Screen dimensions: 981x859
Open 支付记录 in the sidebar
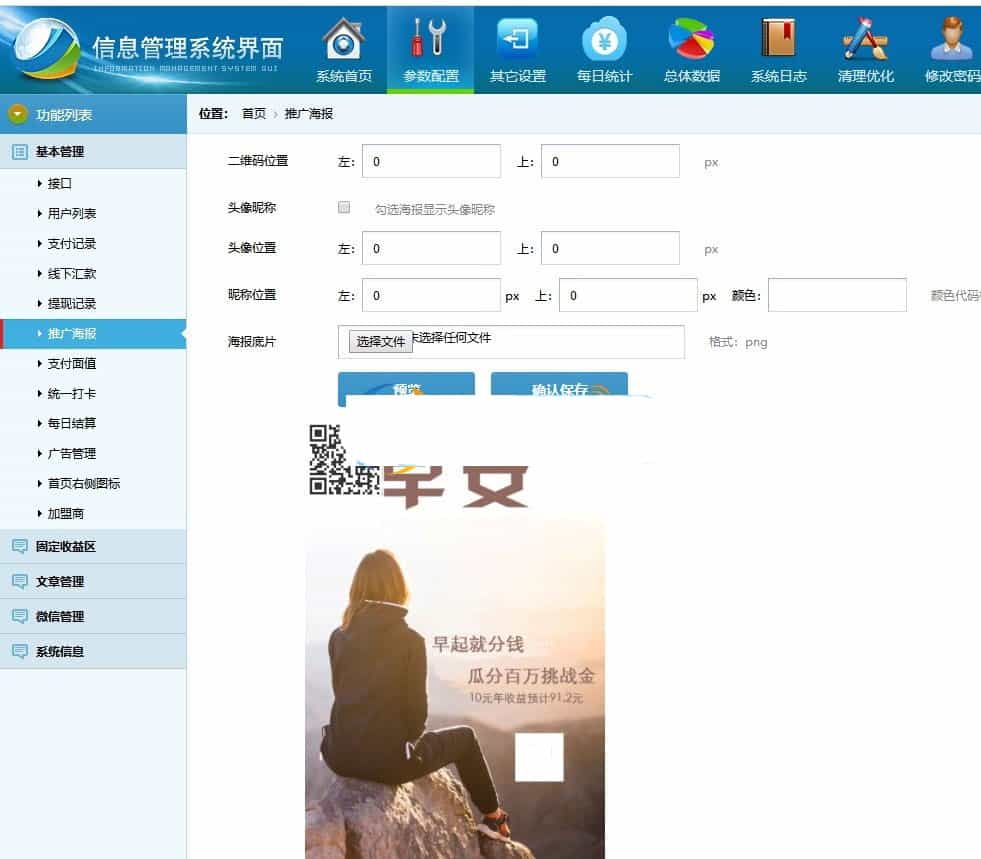click(72, 243)
